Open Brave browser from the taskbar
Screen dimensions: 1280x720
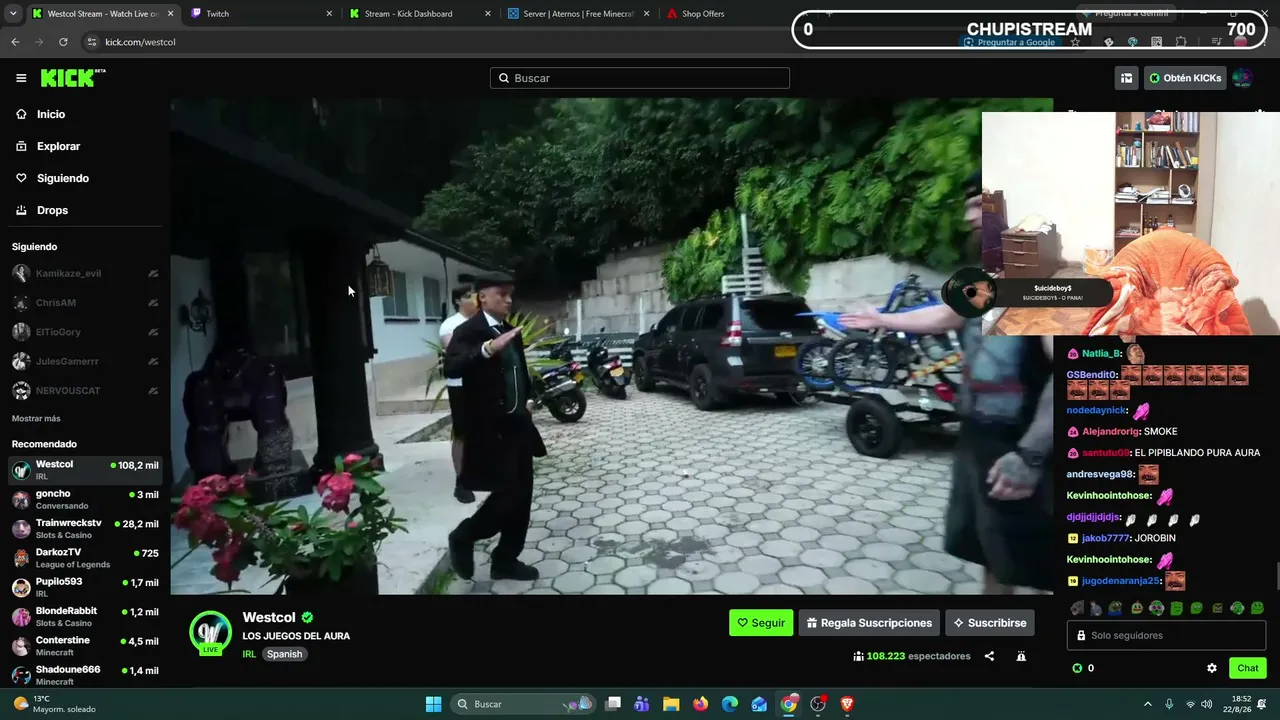point(847,704)
